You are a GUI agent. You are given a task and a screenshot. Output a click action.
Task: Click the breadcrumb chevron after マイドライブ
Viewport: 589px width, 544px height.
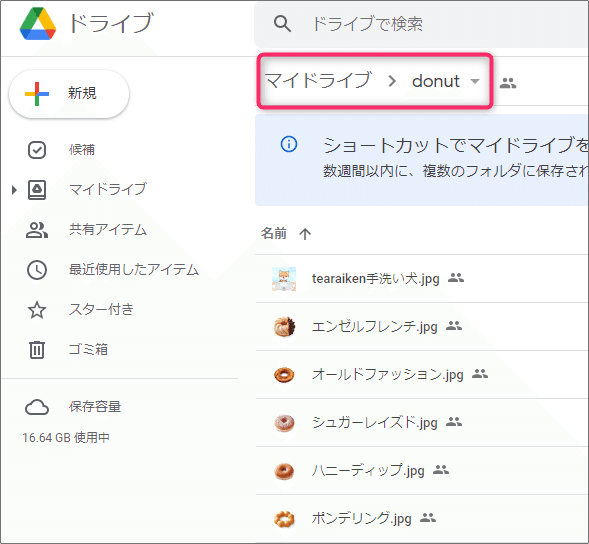tap(392, 81)
